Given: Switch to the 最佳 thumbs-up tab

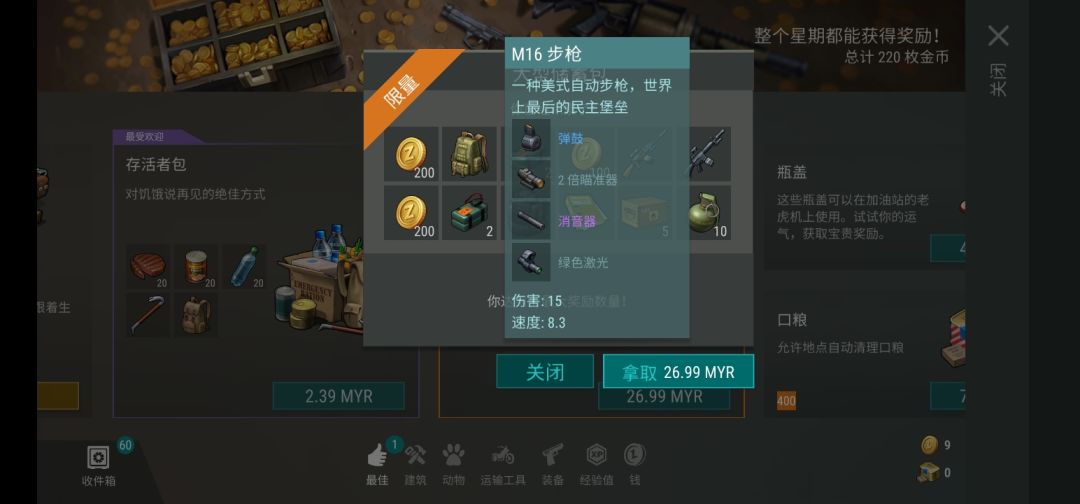Looking at the screenshot, I should pos(377,462).
